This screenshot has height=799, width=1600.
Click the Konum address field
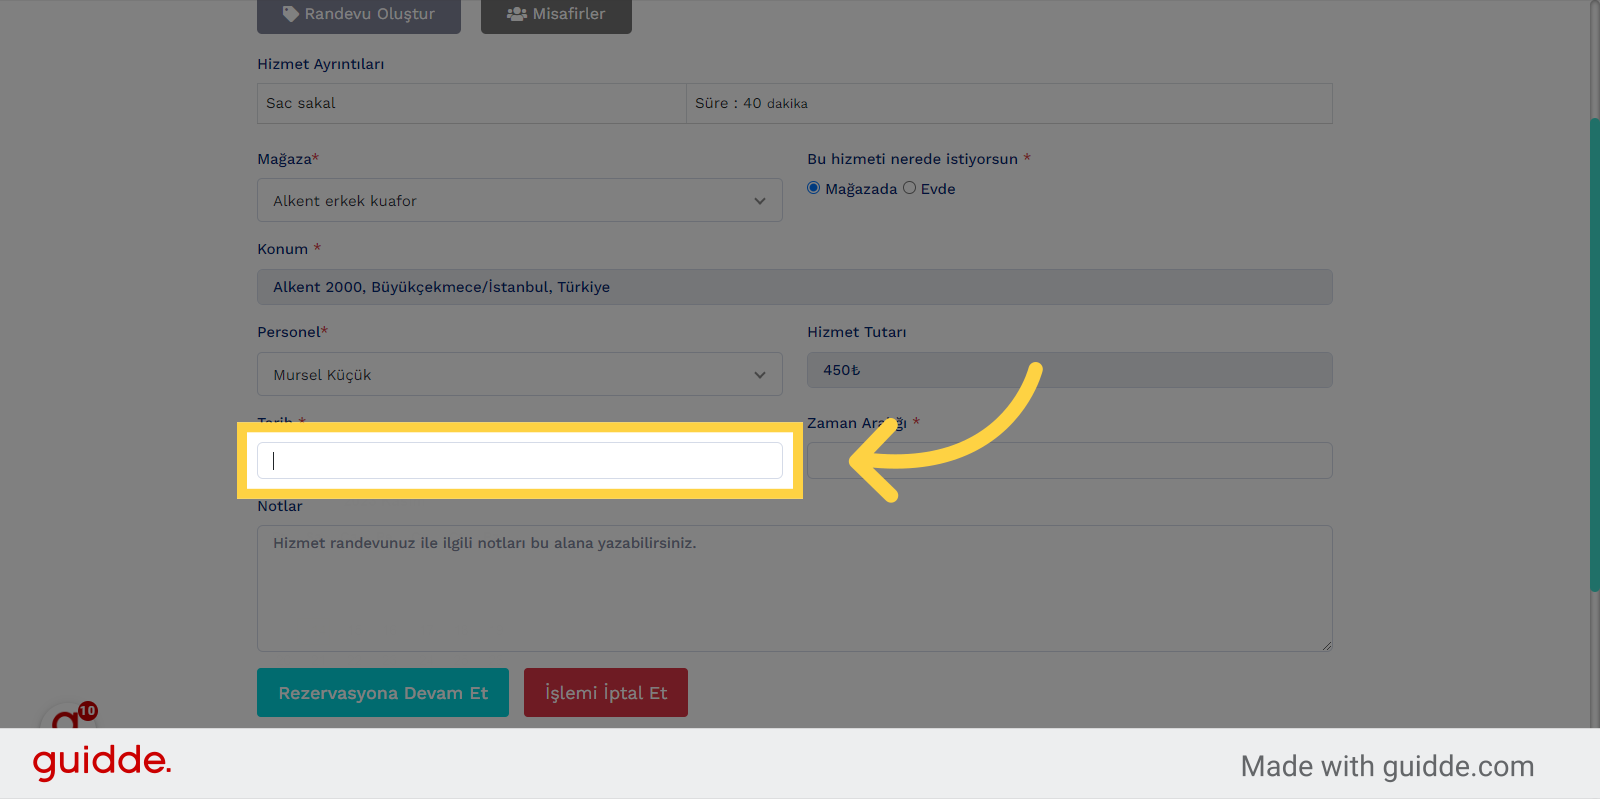pyautogui.click(x=795, y=287)
